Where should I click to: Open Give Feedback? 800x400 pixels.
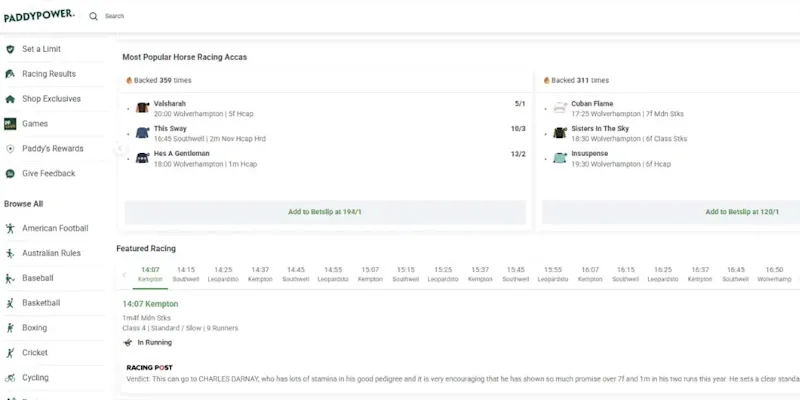pos(48,173)
